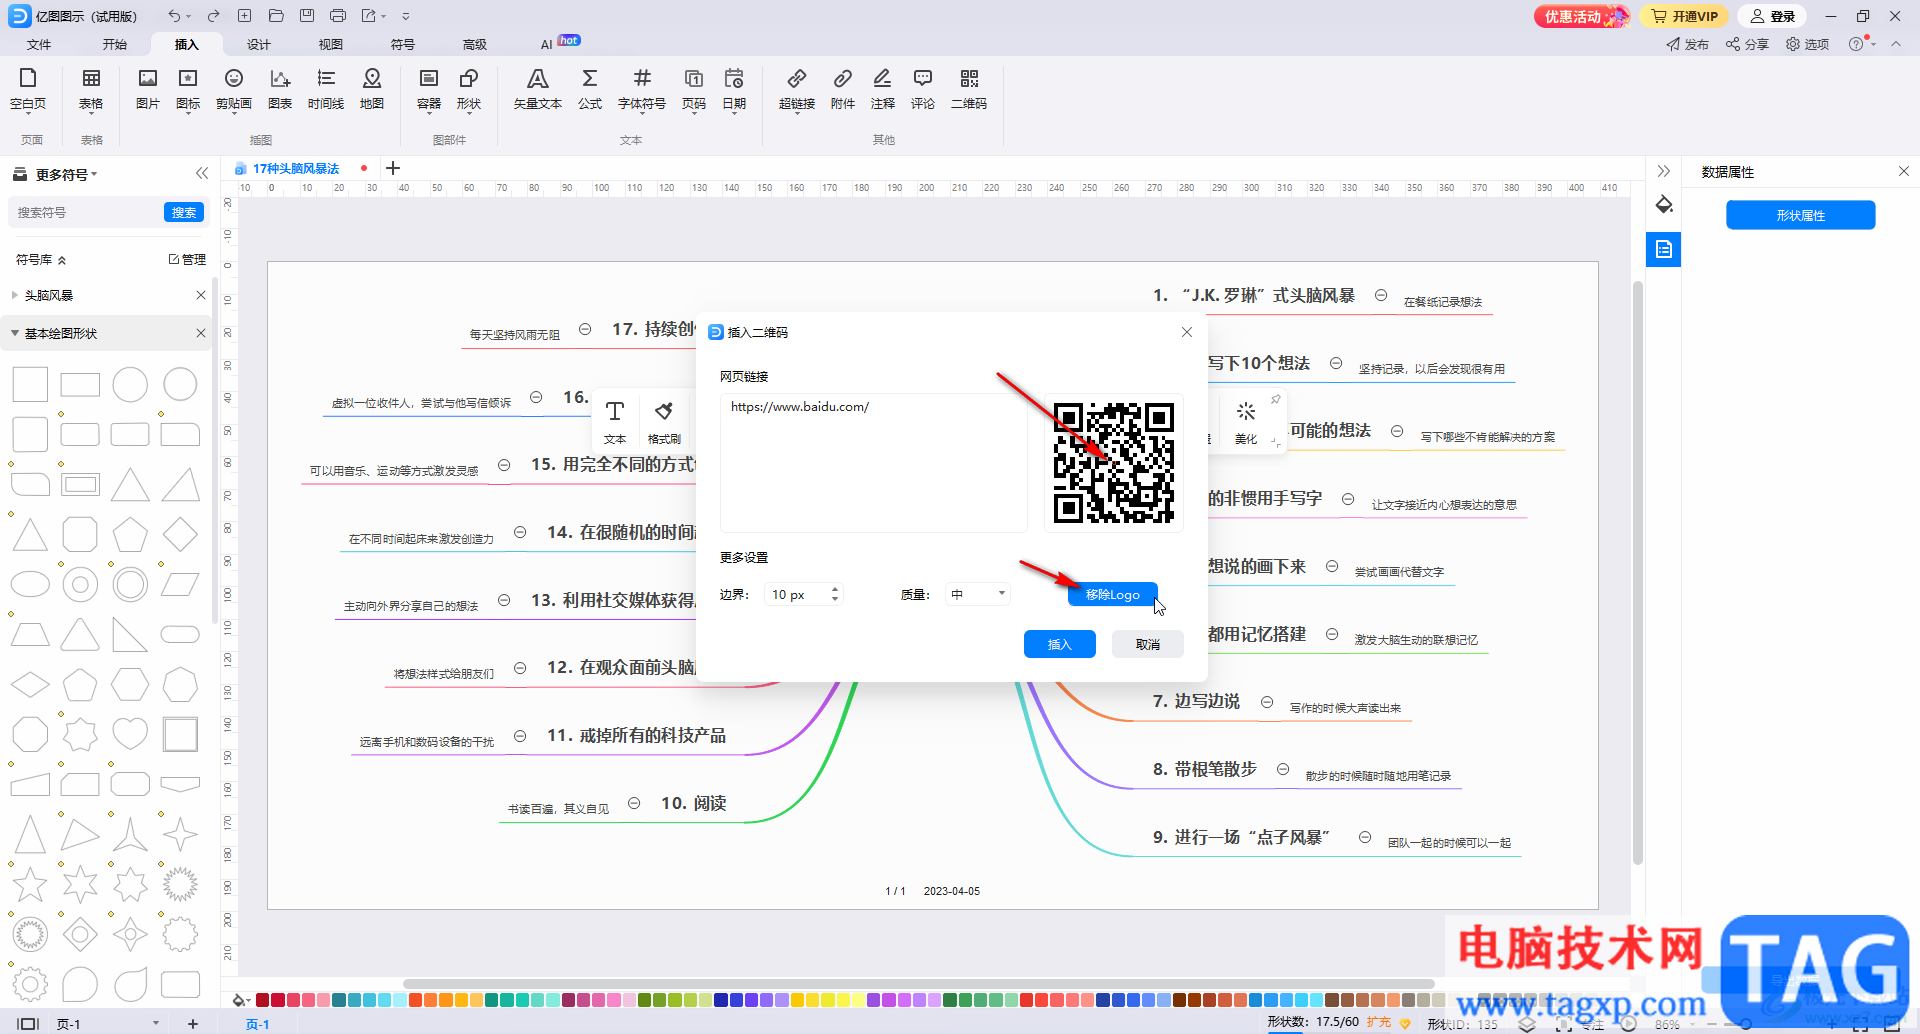Insert a container (容器)

(429, 89)
